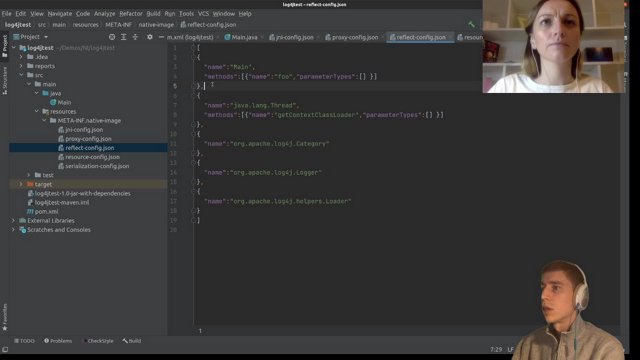
Task: Open jni-config.json in the project tree
Action: pos(84,129)
